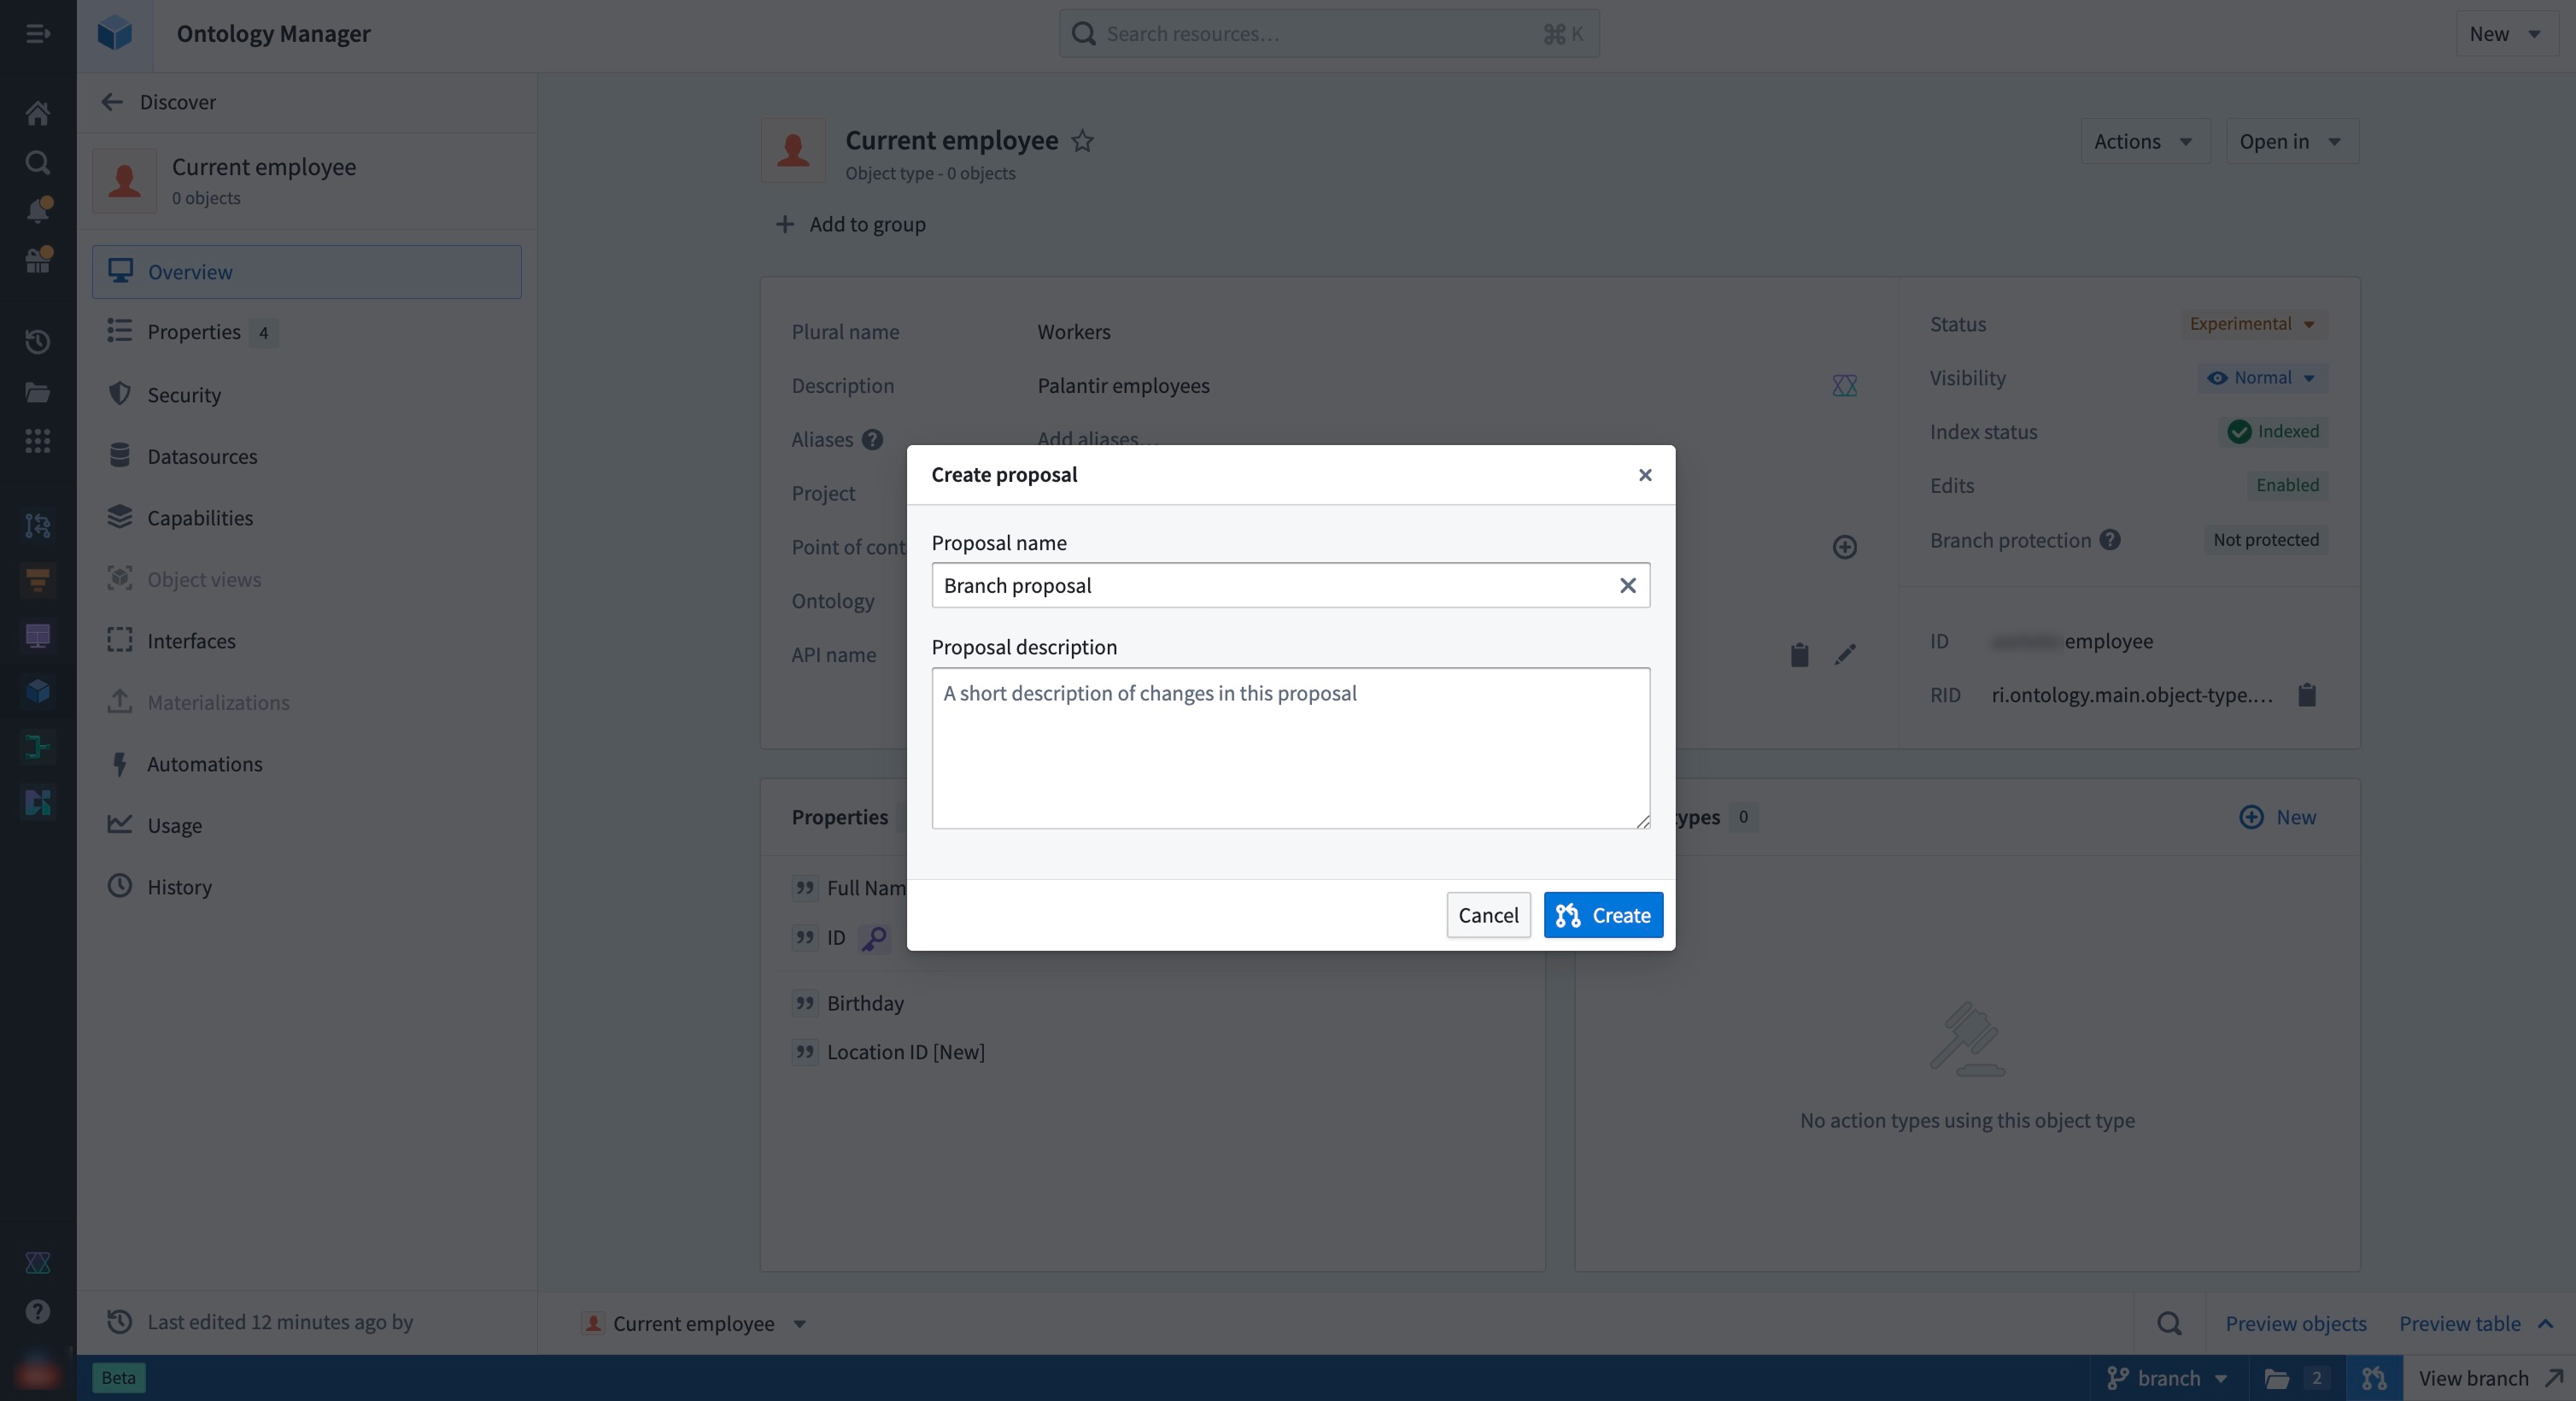Open notifications via the bell icon
Viewport: 2576px width, 1401px height.
[x=37, y=210]
